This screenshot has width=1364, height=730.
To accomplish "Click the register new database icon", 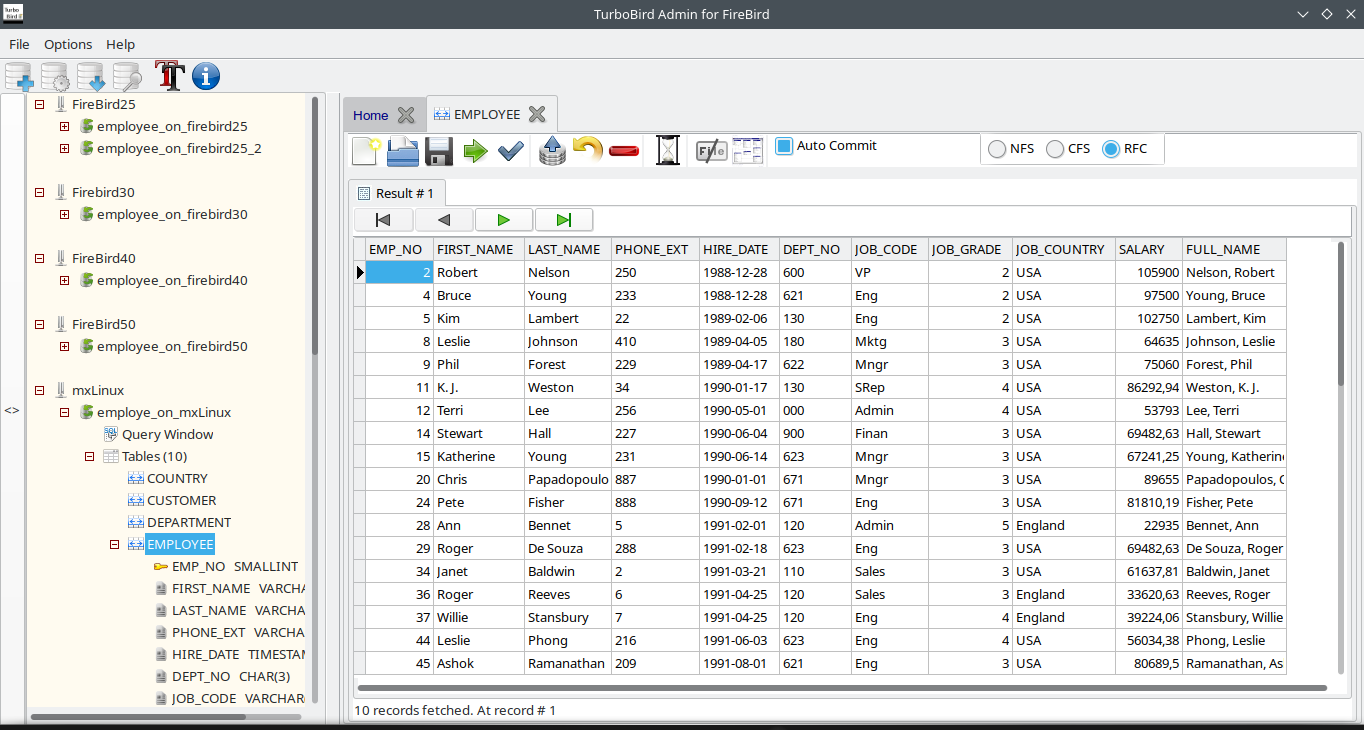I will pyautogui.click(x=19, y=76).
